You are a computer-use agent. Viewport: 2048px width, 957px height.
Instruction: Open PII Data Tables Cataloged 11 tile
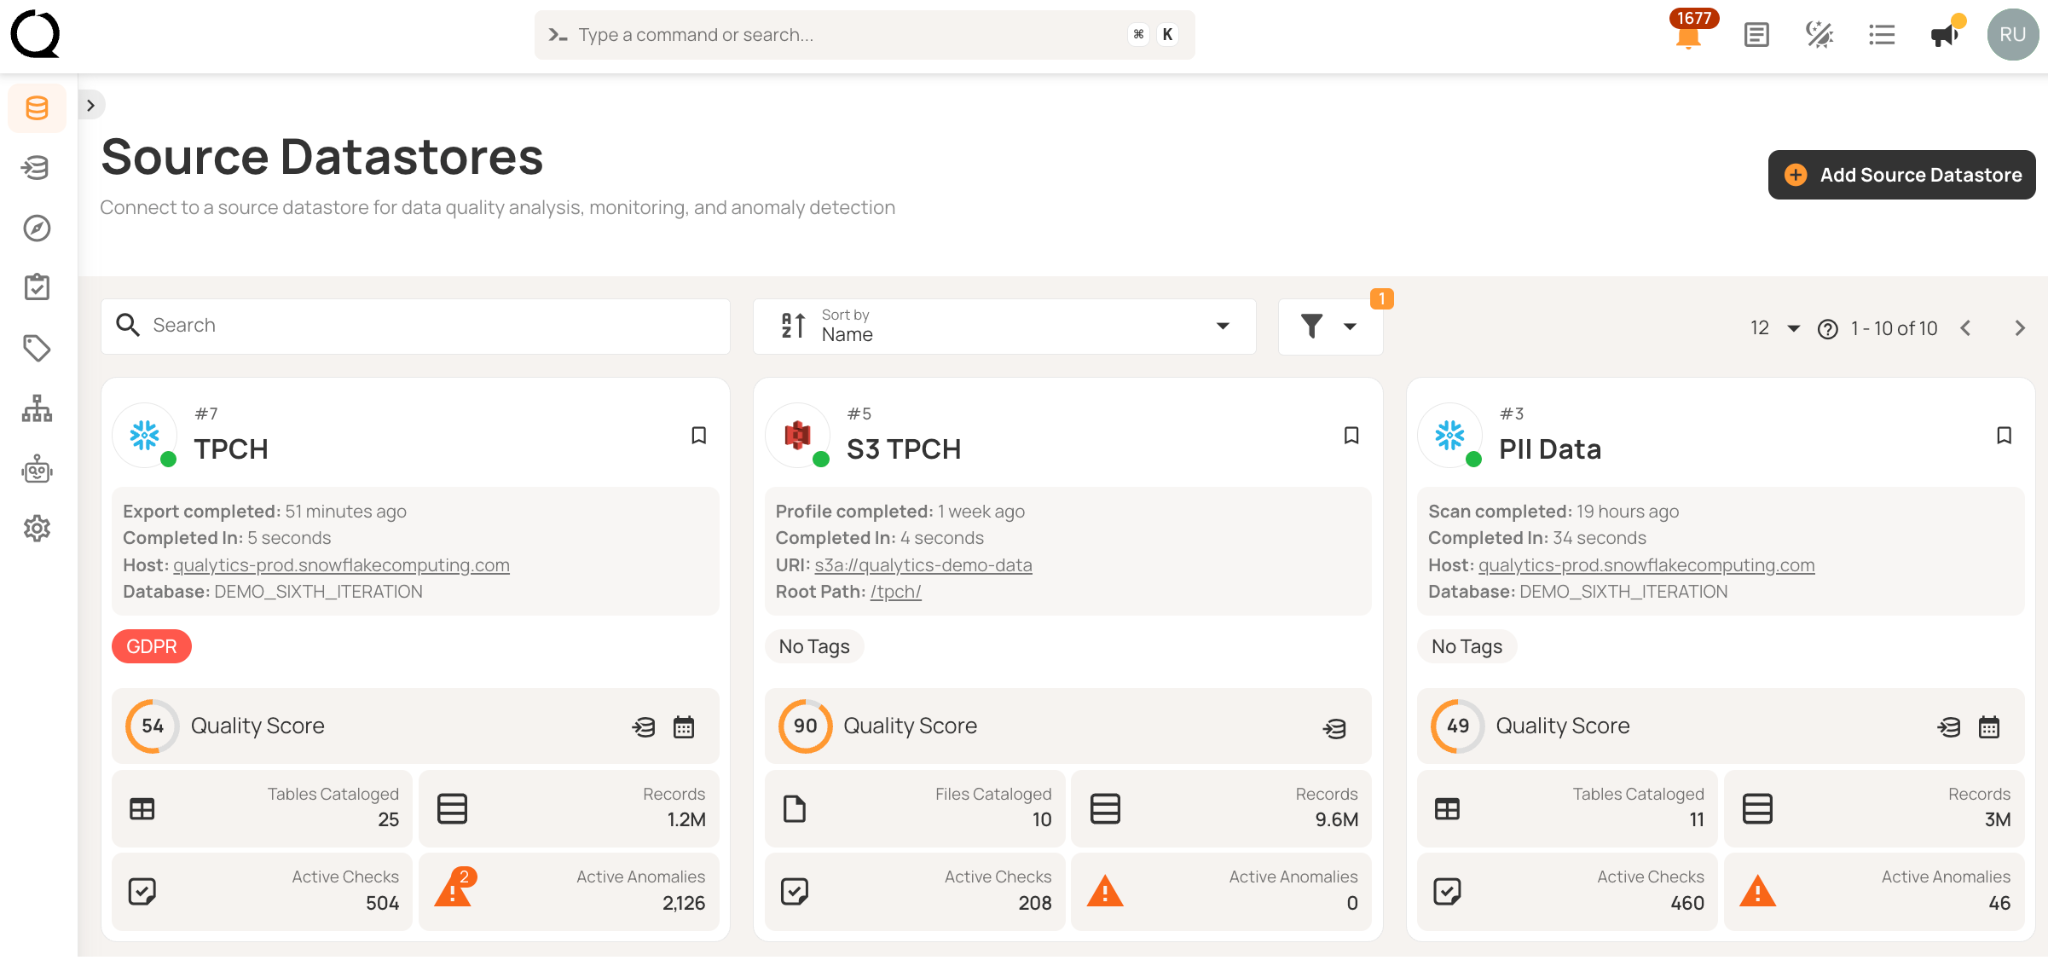tap(1567, 808)
